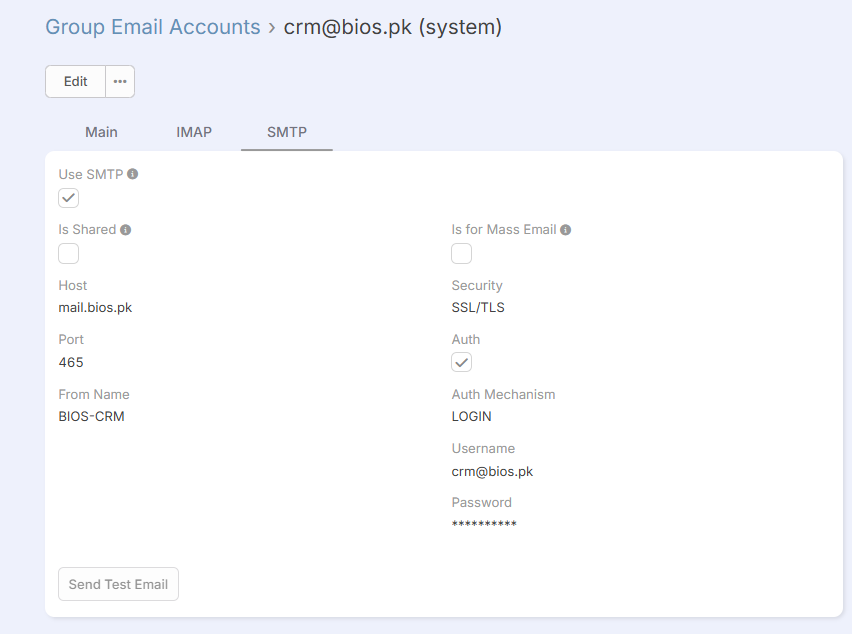Viewport: 852px width, 634px height.
Task: Click the Security value SSL/TLS
Action: click(478, 308)
